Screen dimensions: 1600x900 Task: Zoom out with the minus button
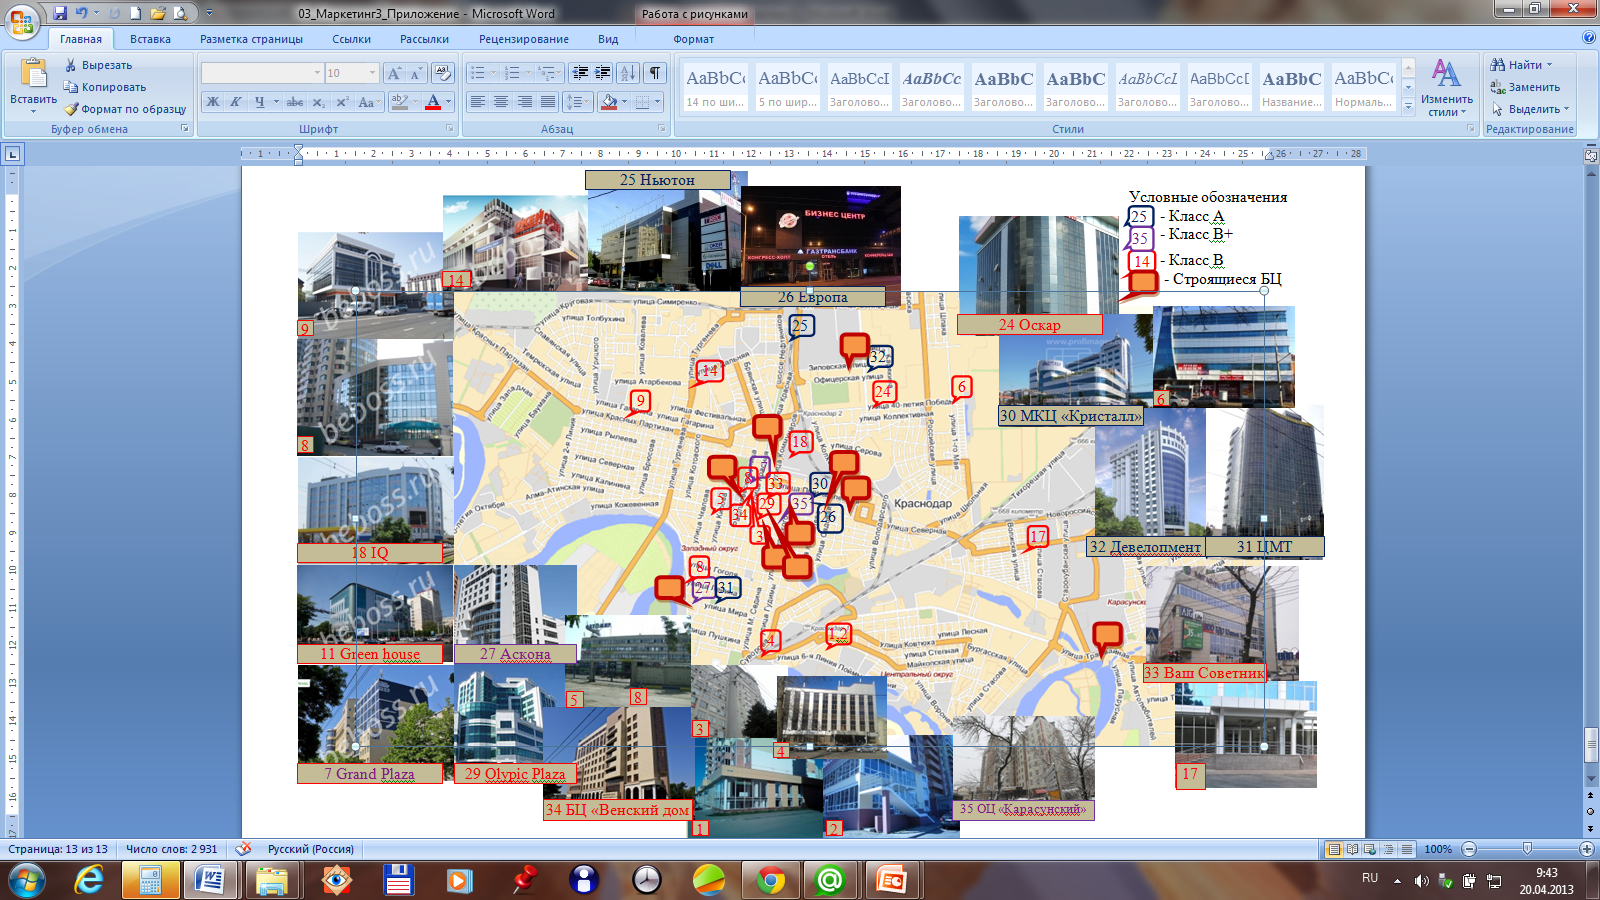[1469, 849]
